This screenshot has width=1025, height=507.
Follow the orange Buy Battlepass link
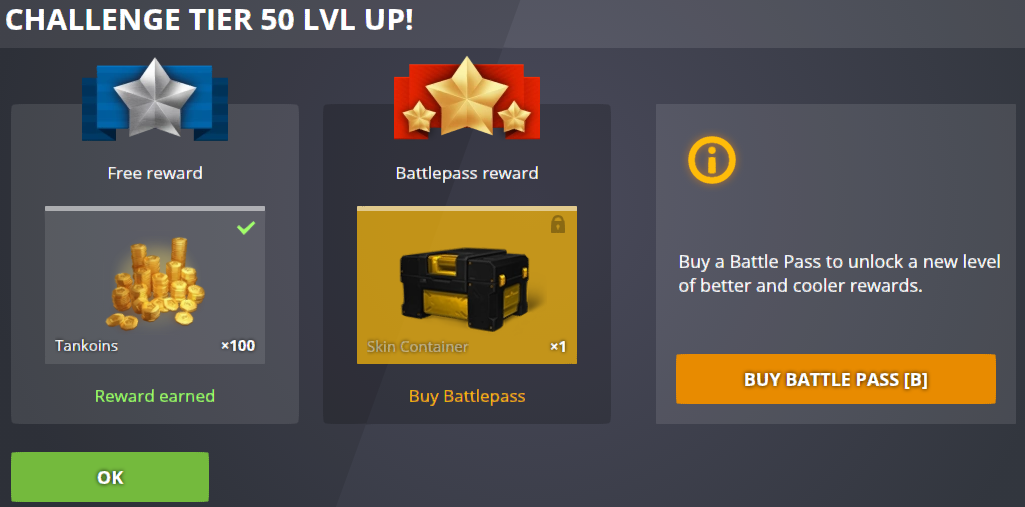(467, 396)
